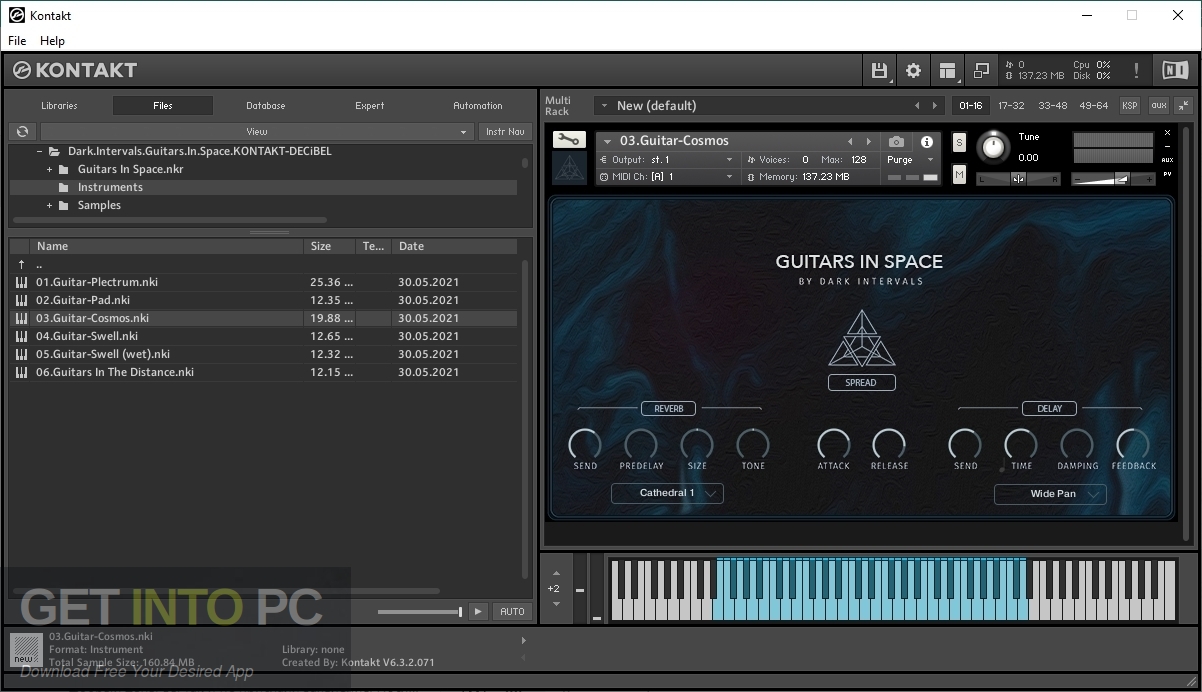This screenshot has height=692, width=1202.
Task: Switch to the Libraries tab
Action: point(59,105)
